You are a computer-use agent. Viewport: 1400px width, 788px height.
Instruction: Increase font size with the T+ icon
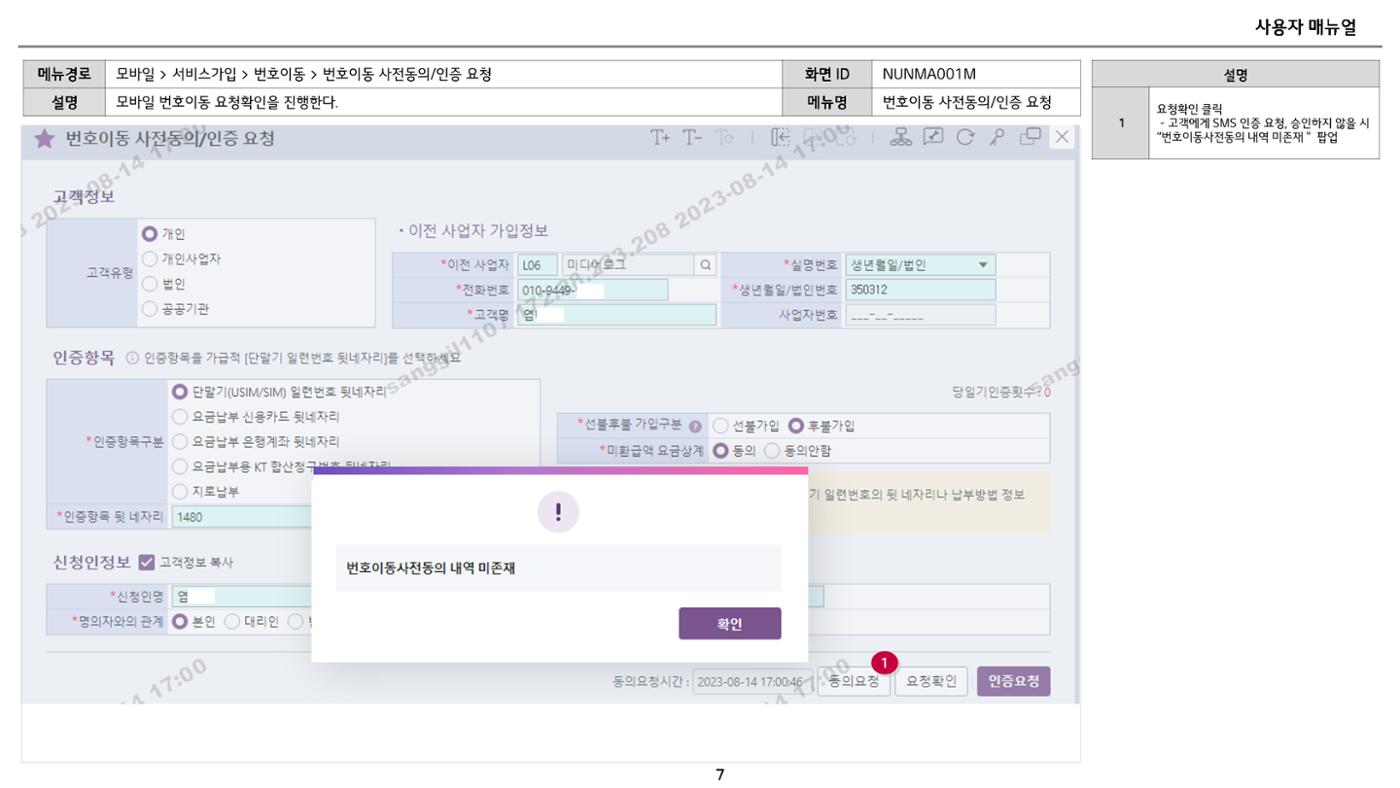coord(661,138)
